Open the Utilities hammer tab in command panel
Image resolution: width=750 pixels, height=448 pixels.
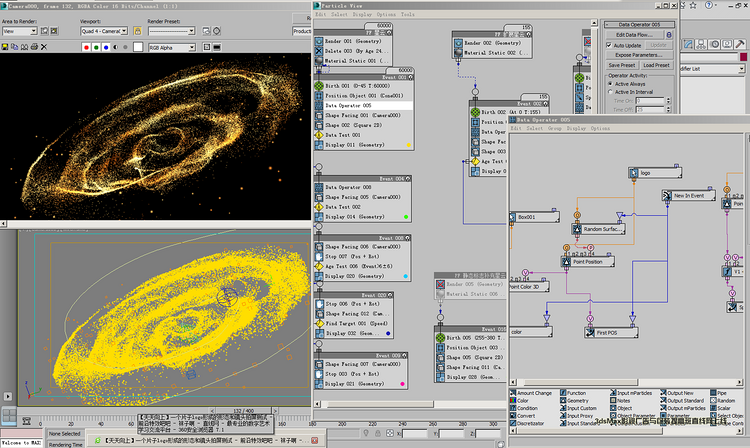coord(739,44)
